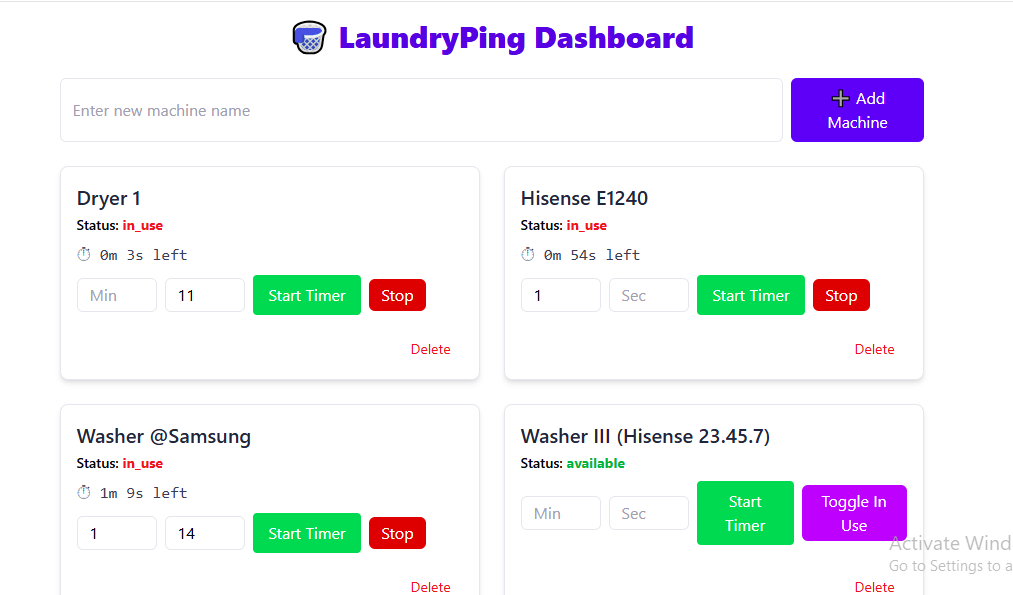
Task: Click the Min field in Washer III card
Action: (x=560, y=513)
